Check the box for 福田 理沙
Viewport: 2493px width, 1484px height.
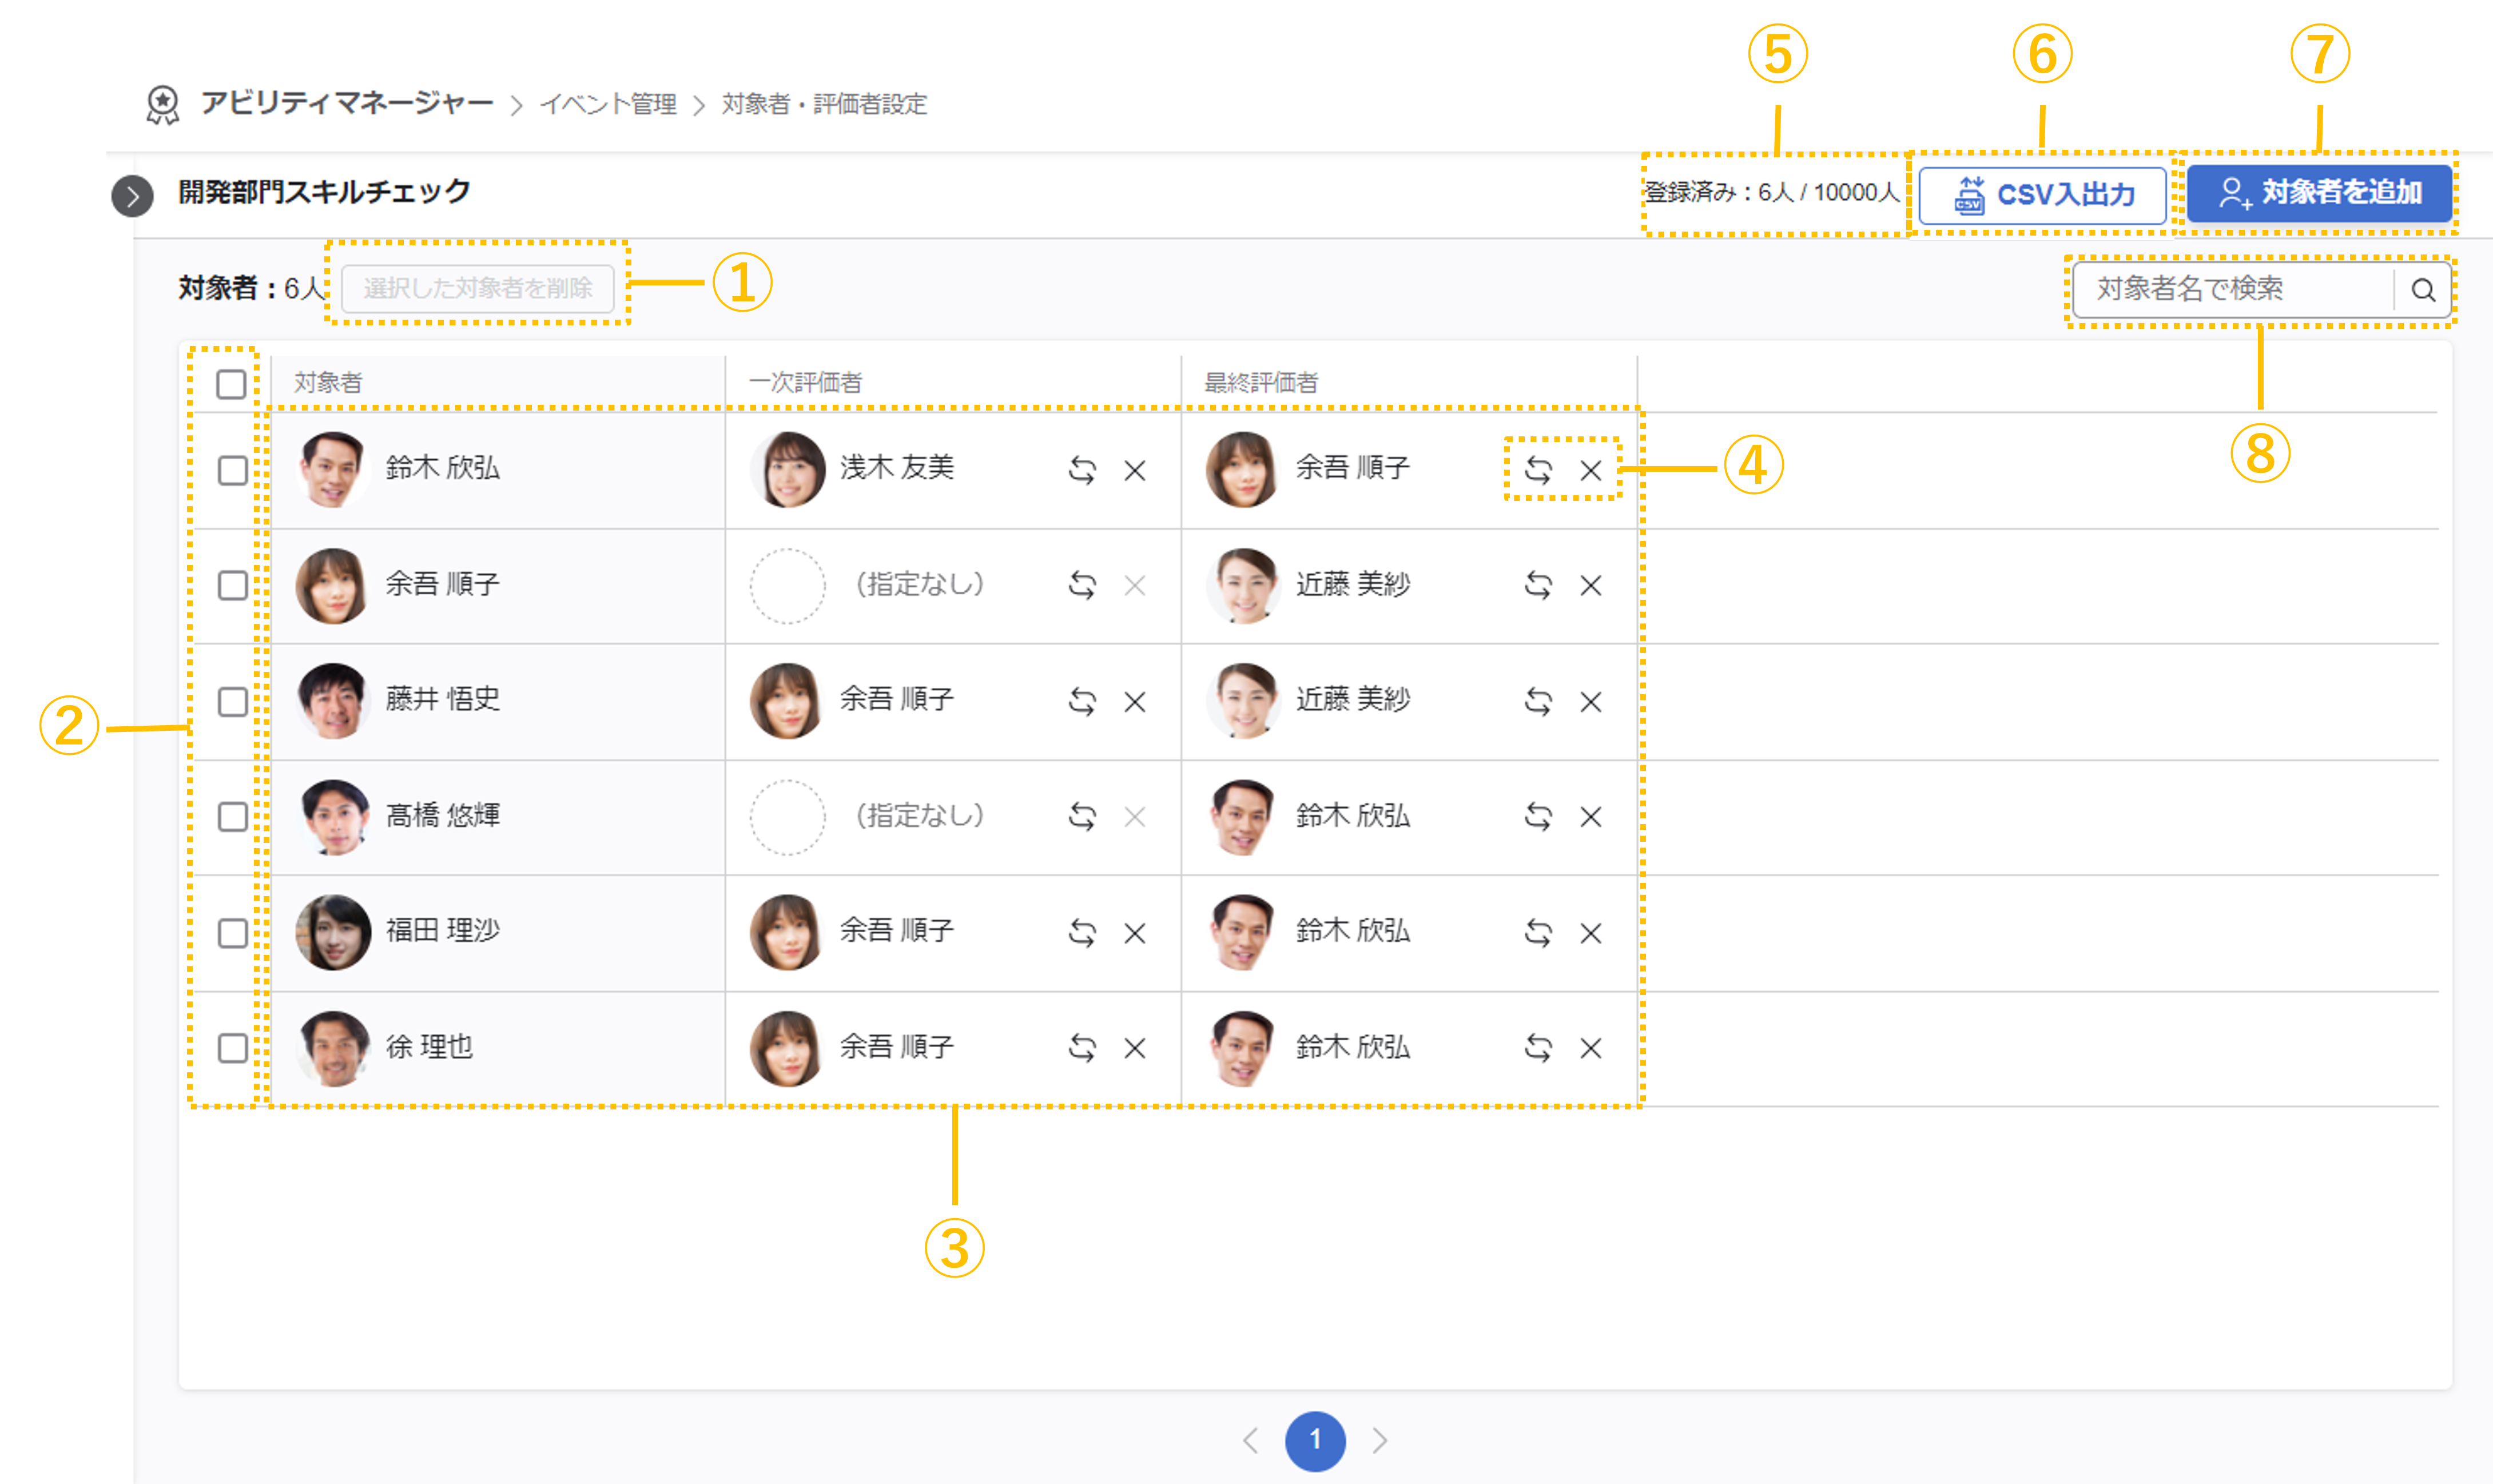(232, 933)
